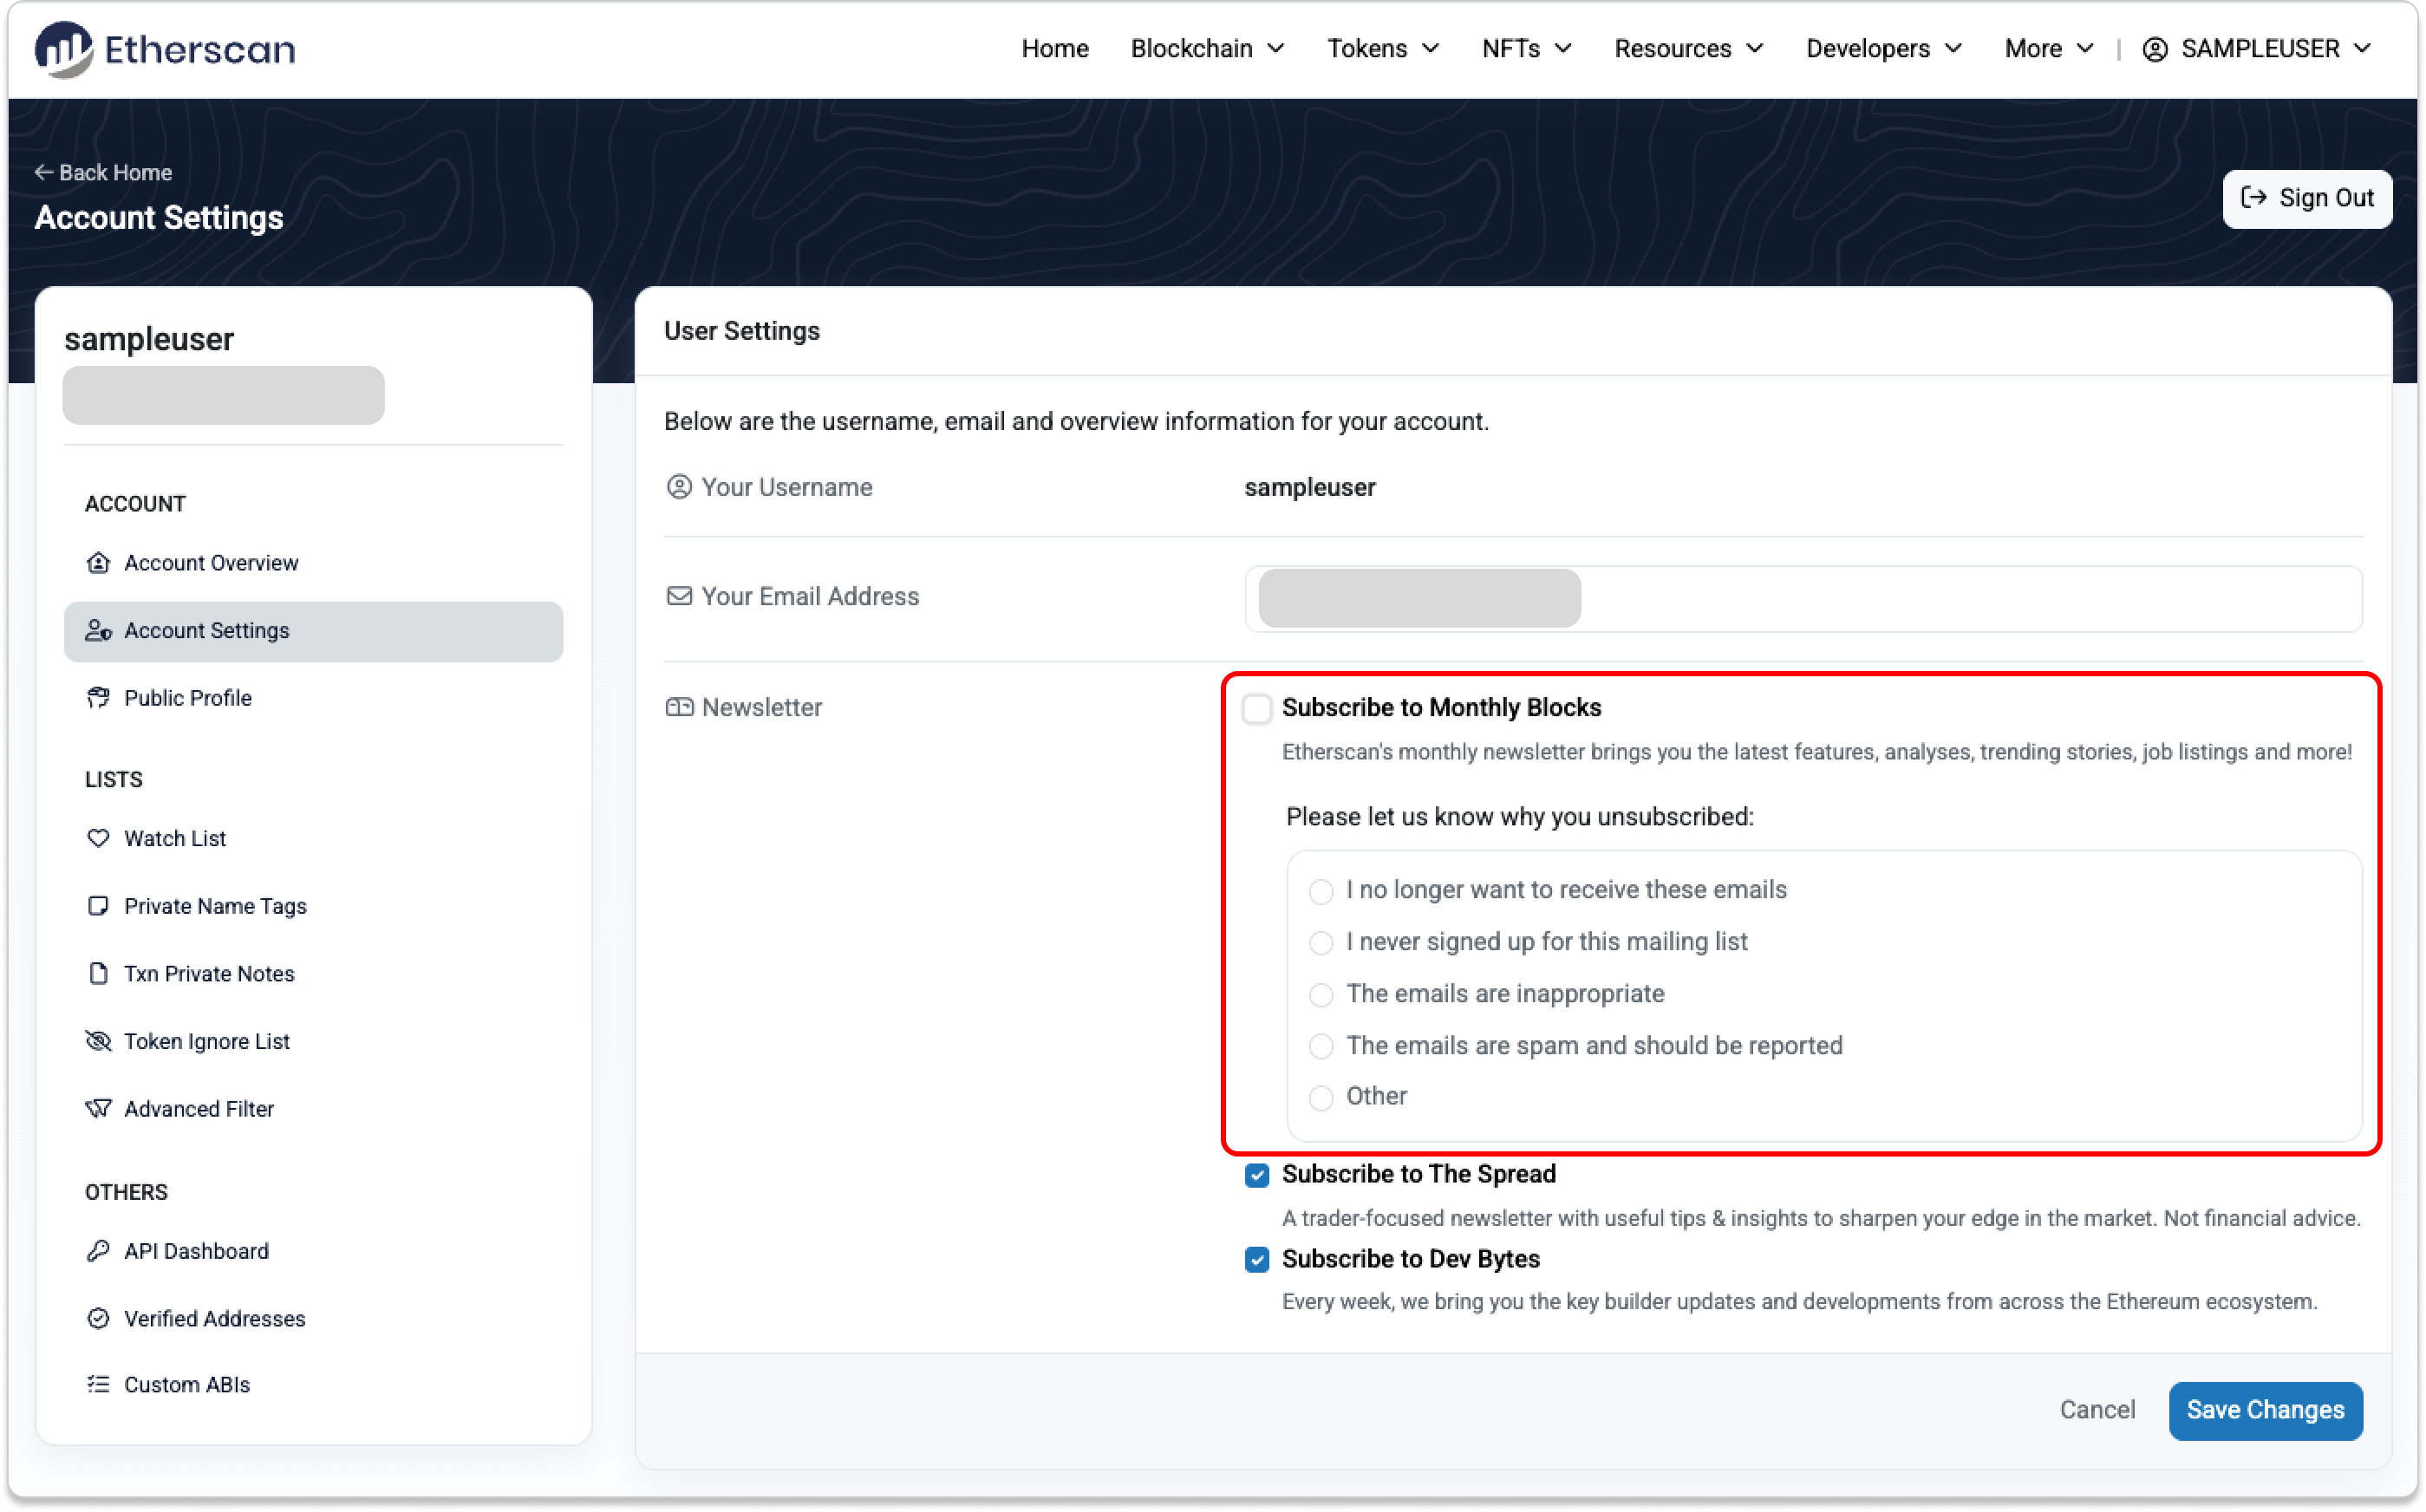Click the Custom ABIs list icon
Screen dimensions: 2426x1512
(x=98, y=1385)
